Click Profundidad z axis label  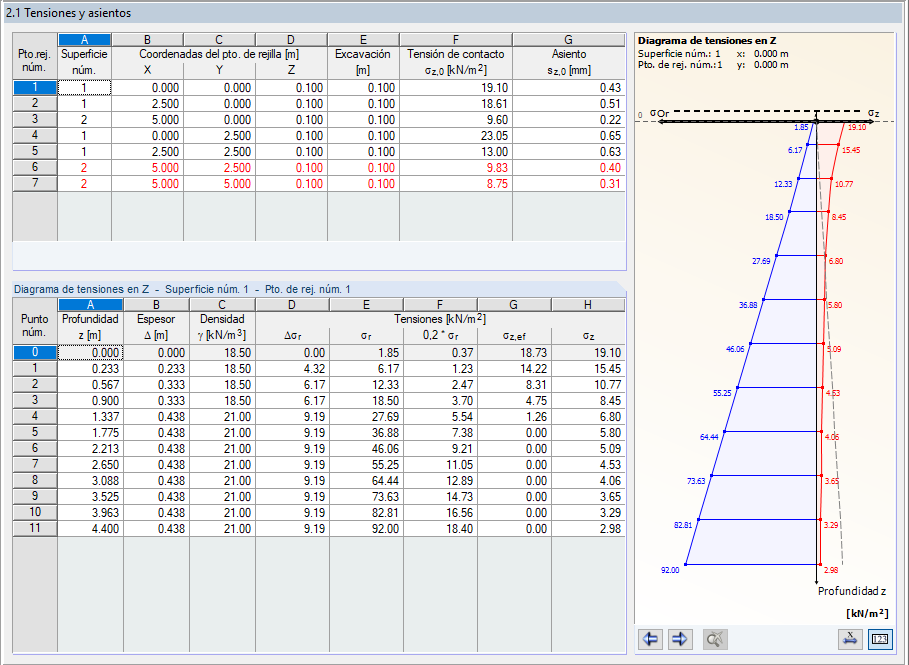click(852, 591)
